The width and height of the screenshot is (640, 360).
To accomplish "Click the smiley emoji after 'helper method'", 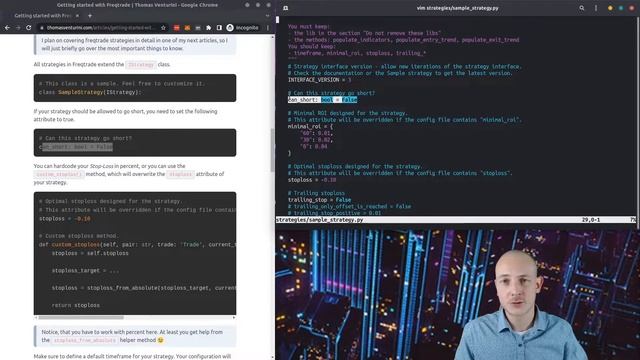I will pos(160,340).
